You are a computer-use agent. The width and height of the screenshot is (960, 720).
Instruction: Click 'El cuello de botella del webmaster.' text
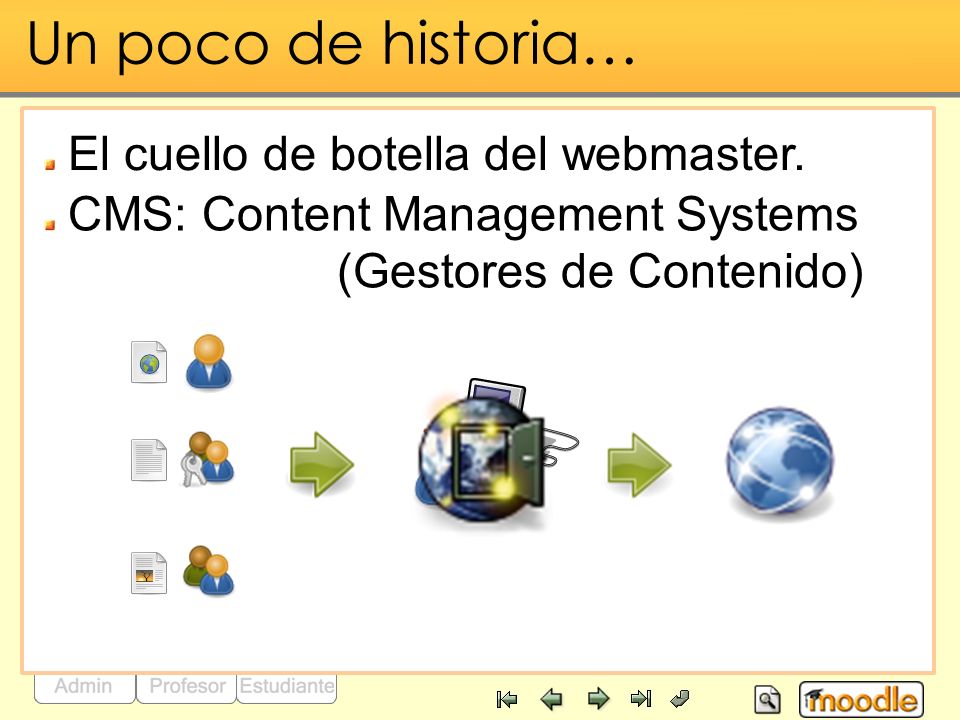[x=436, y=154]
